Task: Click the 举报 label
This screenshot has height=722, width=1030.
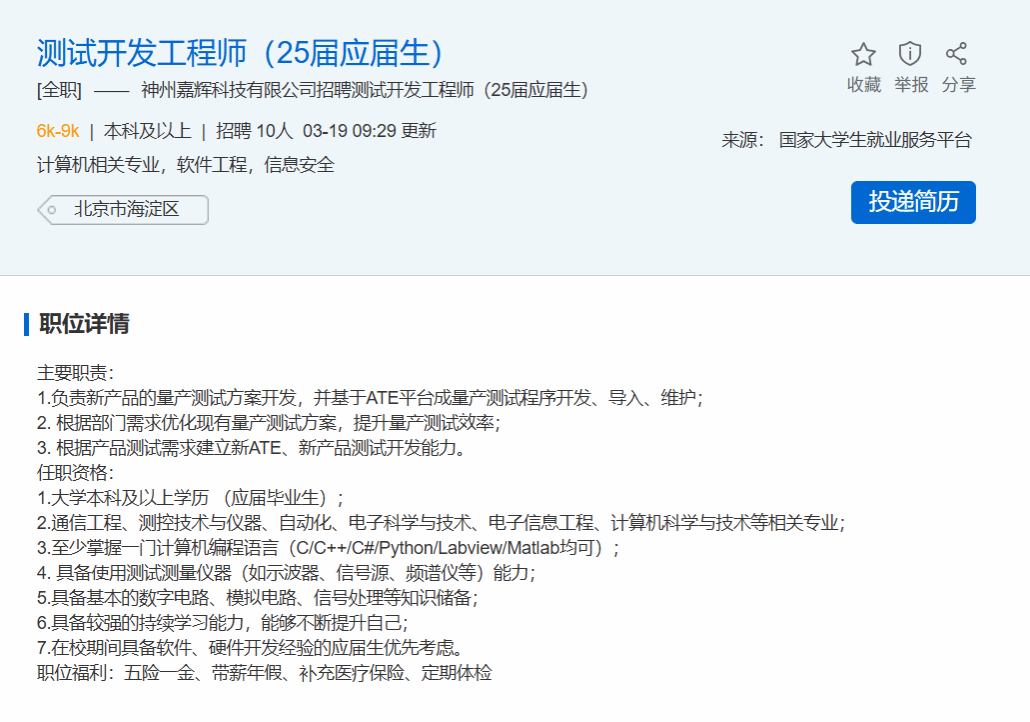Action: click(x=911, y=85)
